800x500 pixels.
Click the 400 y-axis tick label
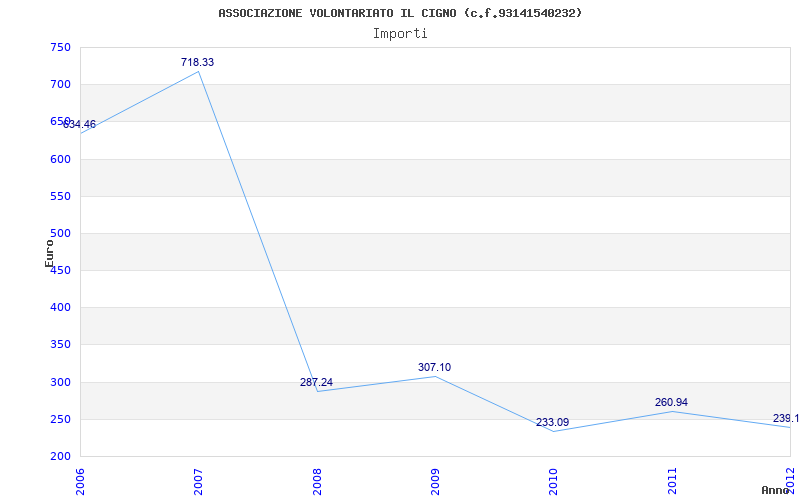(x=60, y=308)
